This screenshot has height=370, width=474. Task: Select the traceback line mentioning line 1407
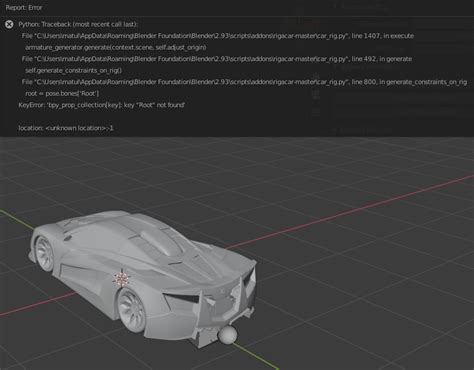tap(218, 36)
